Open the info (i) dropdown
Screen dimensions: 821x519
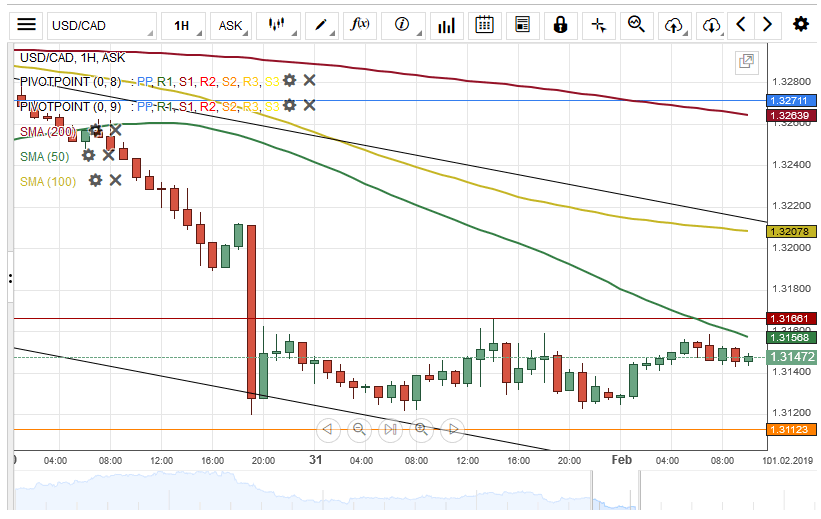point(403,25)
